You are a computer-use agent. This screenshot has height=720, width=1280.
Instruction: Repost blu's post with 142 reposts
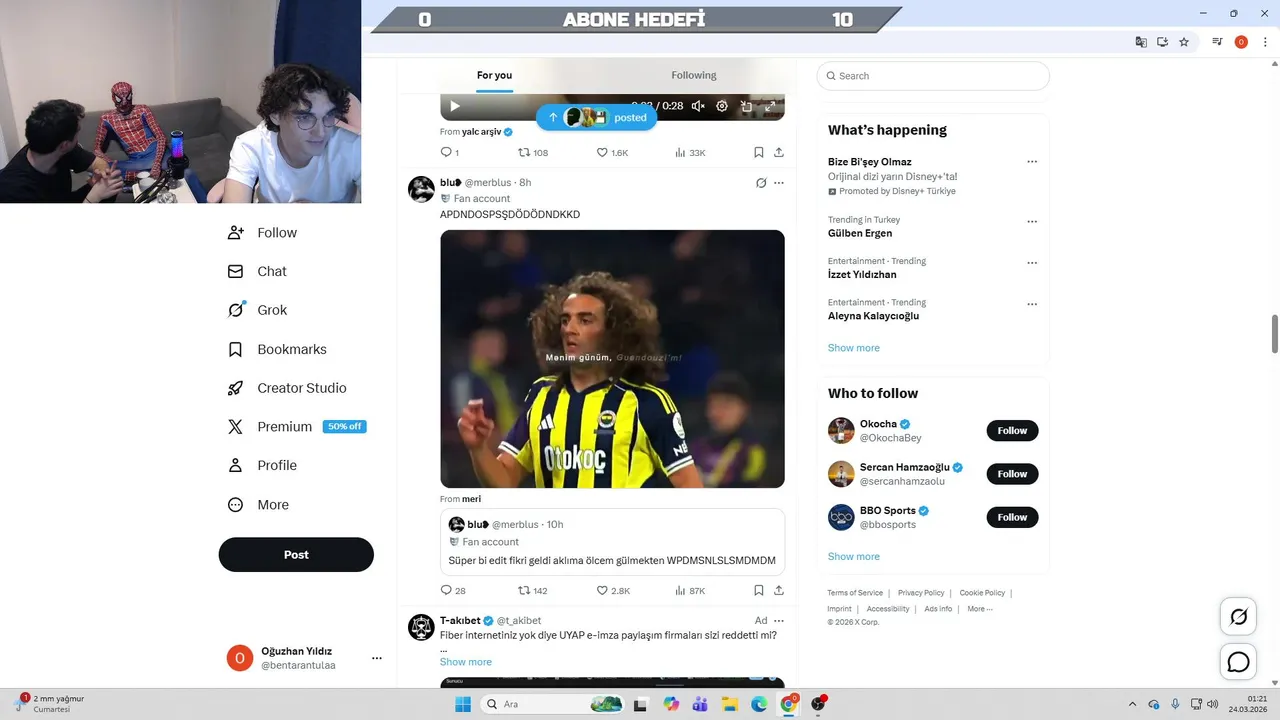(532, 591)
